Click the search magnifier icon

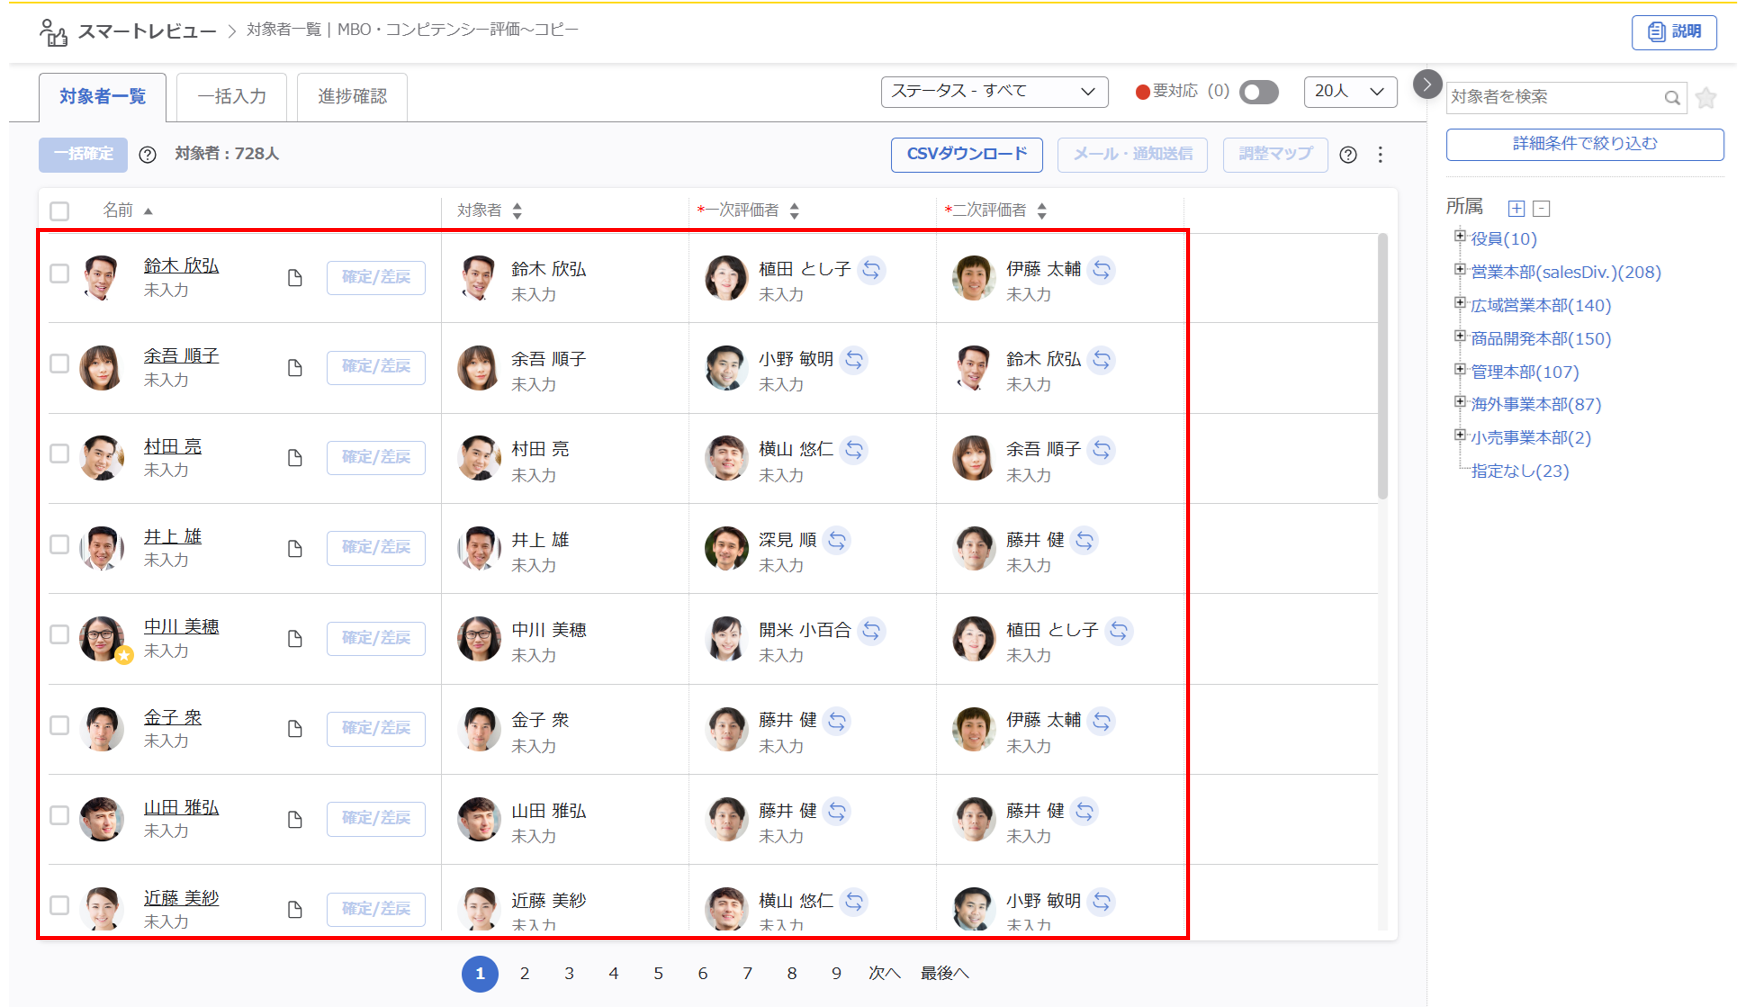(1671, 97)
